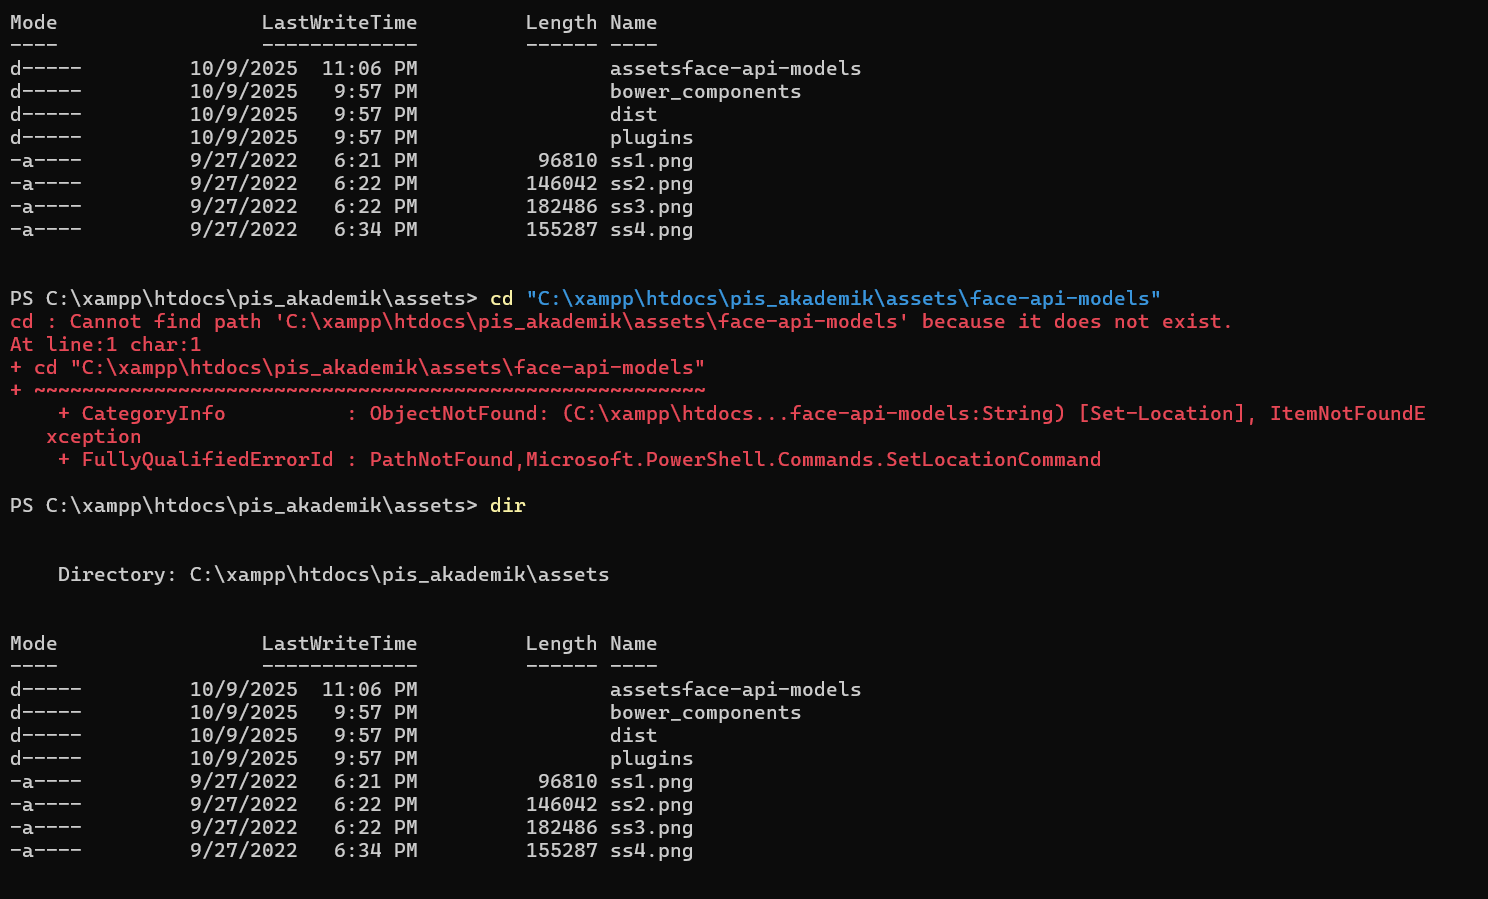Click 'plugins' in the listing after dir
The width and height of the screenshot is (1488, 899).
point(651,758)
